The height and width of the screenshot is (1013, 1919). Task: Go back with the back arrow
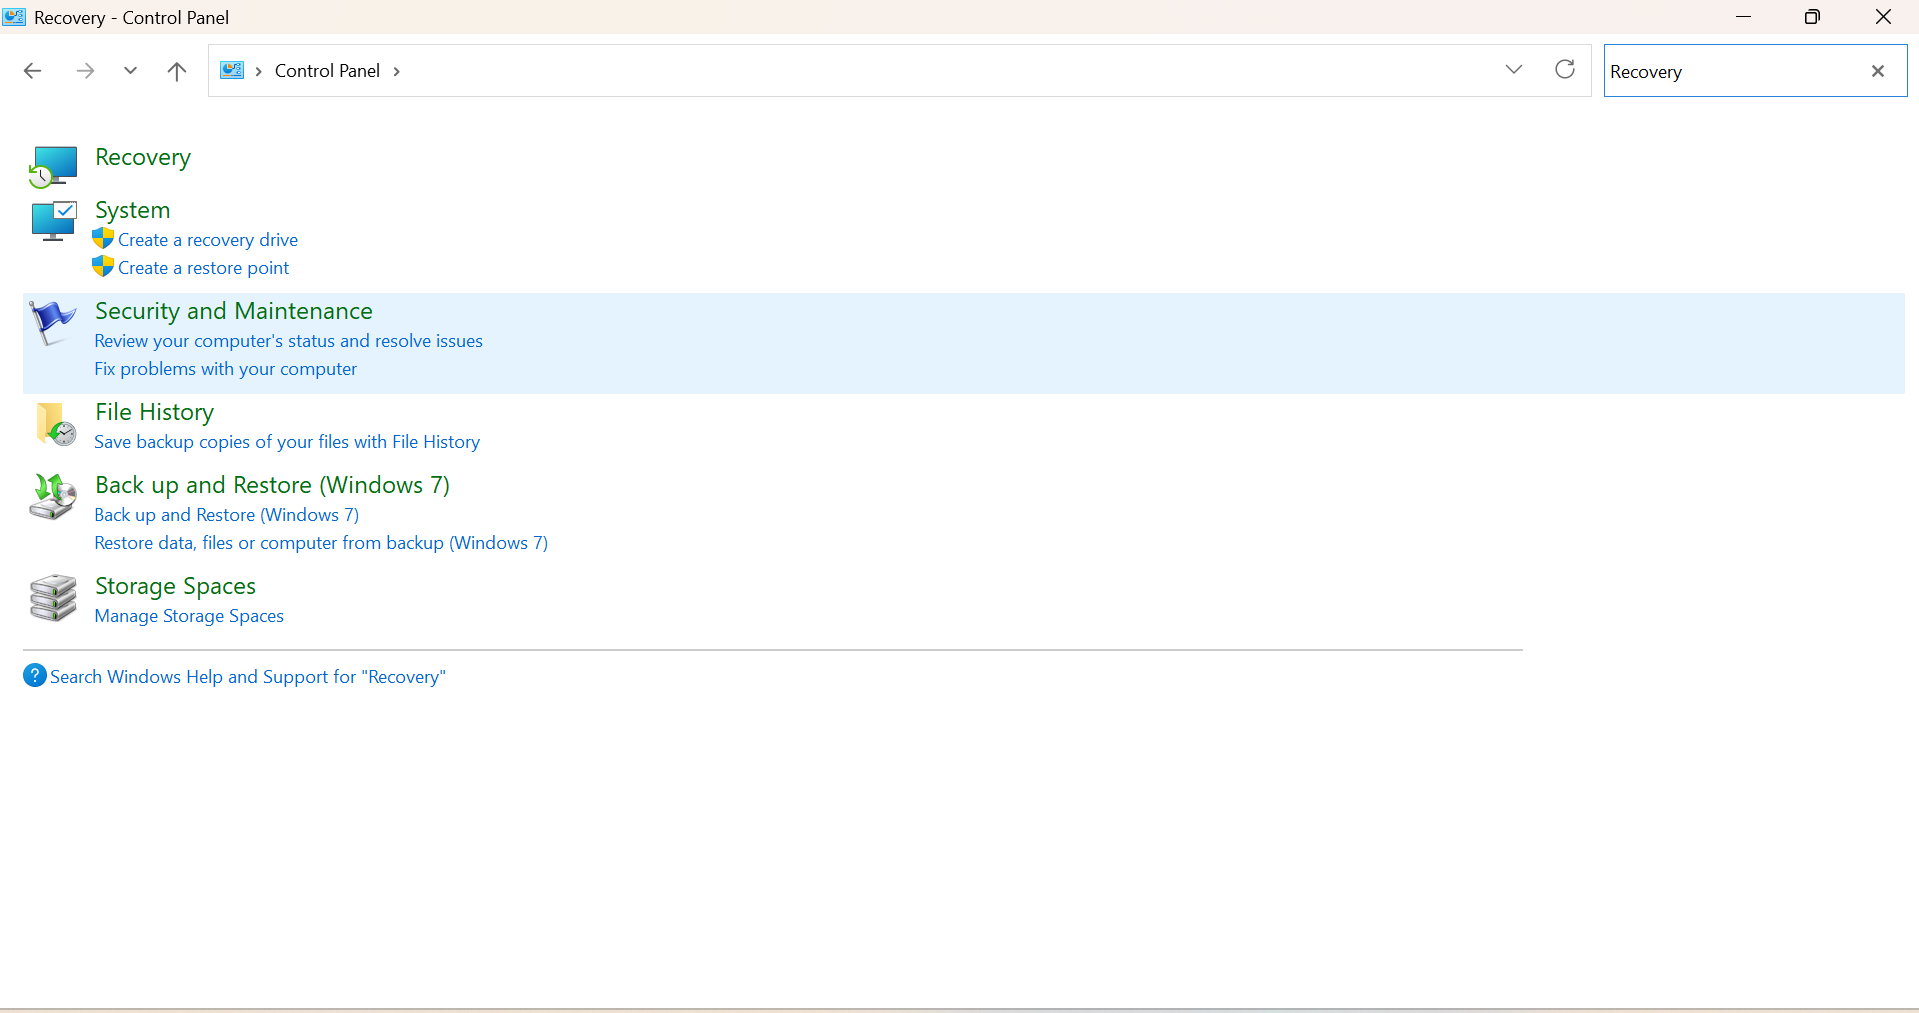tap(33, 71)
